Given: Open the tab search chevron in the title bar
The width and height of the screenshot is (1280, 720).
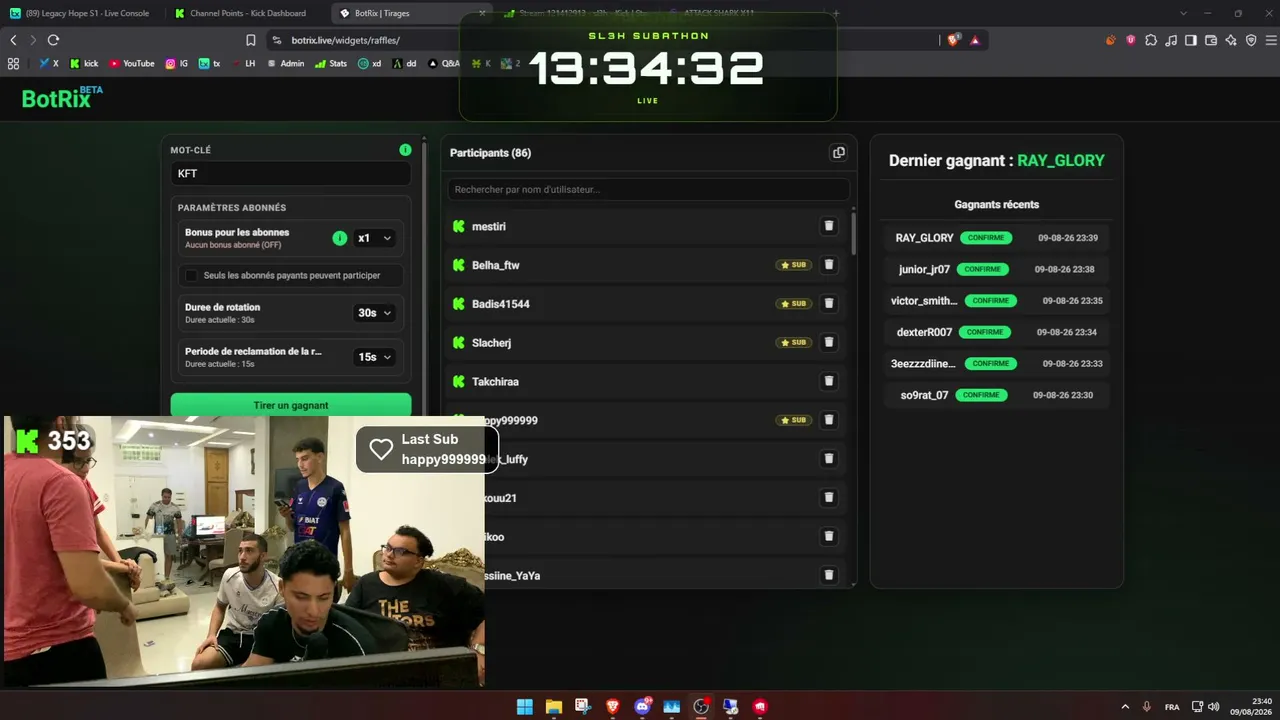Looking at the screenshot, I should click(x=1183, y=13).
